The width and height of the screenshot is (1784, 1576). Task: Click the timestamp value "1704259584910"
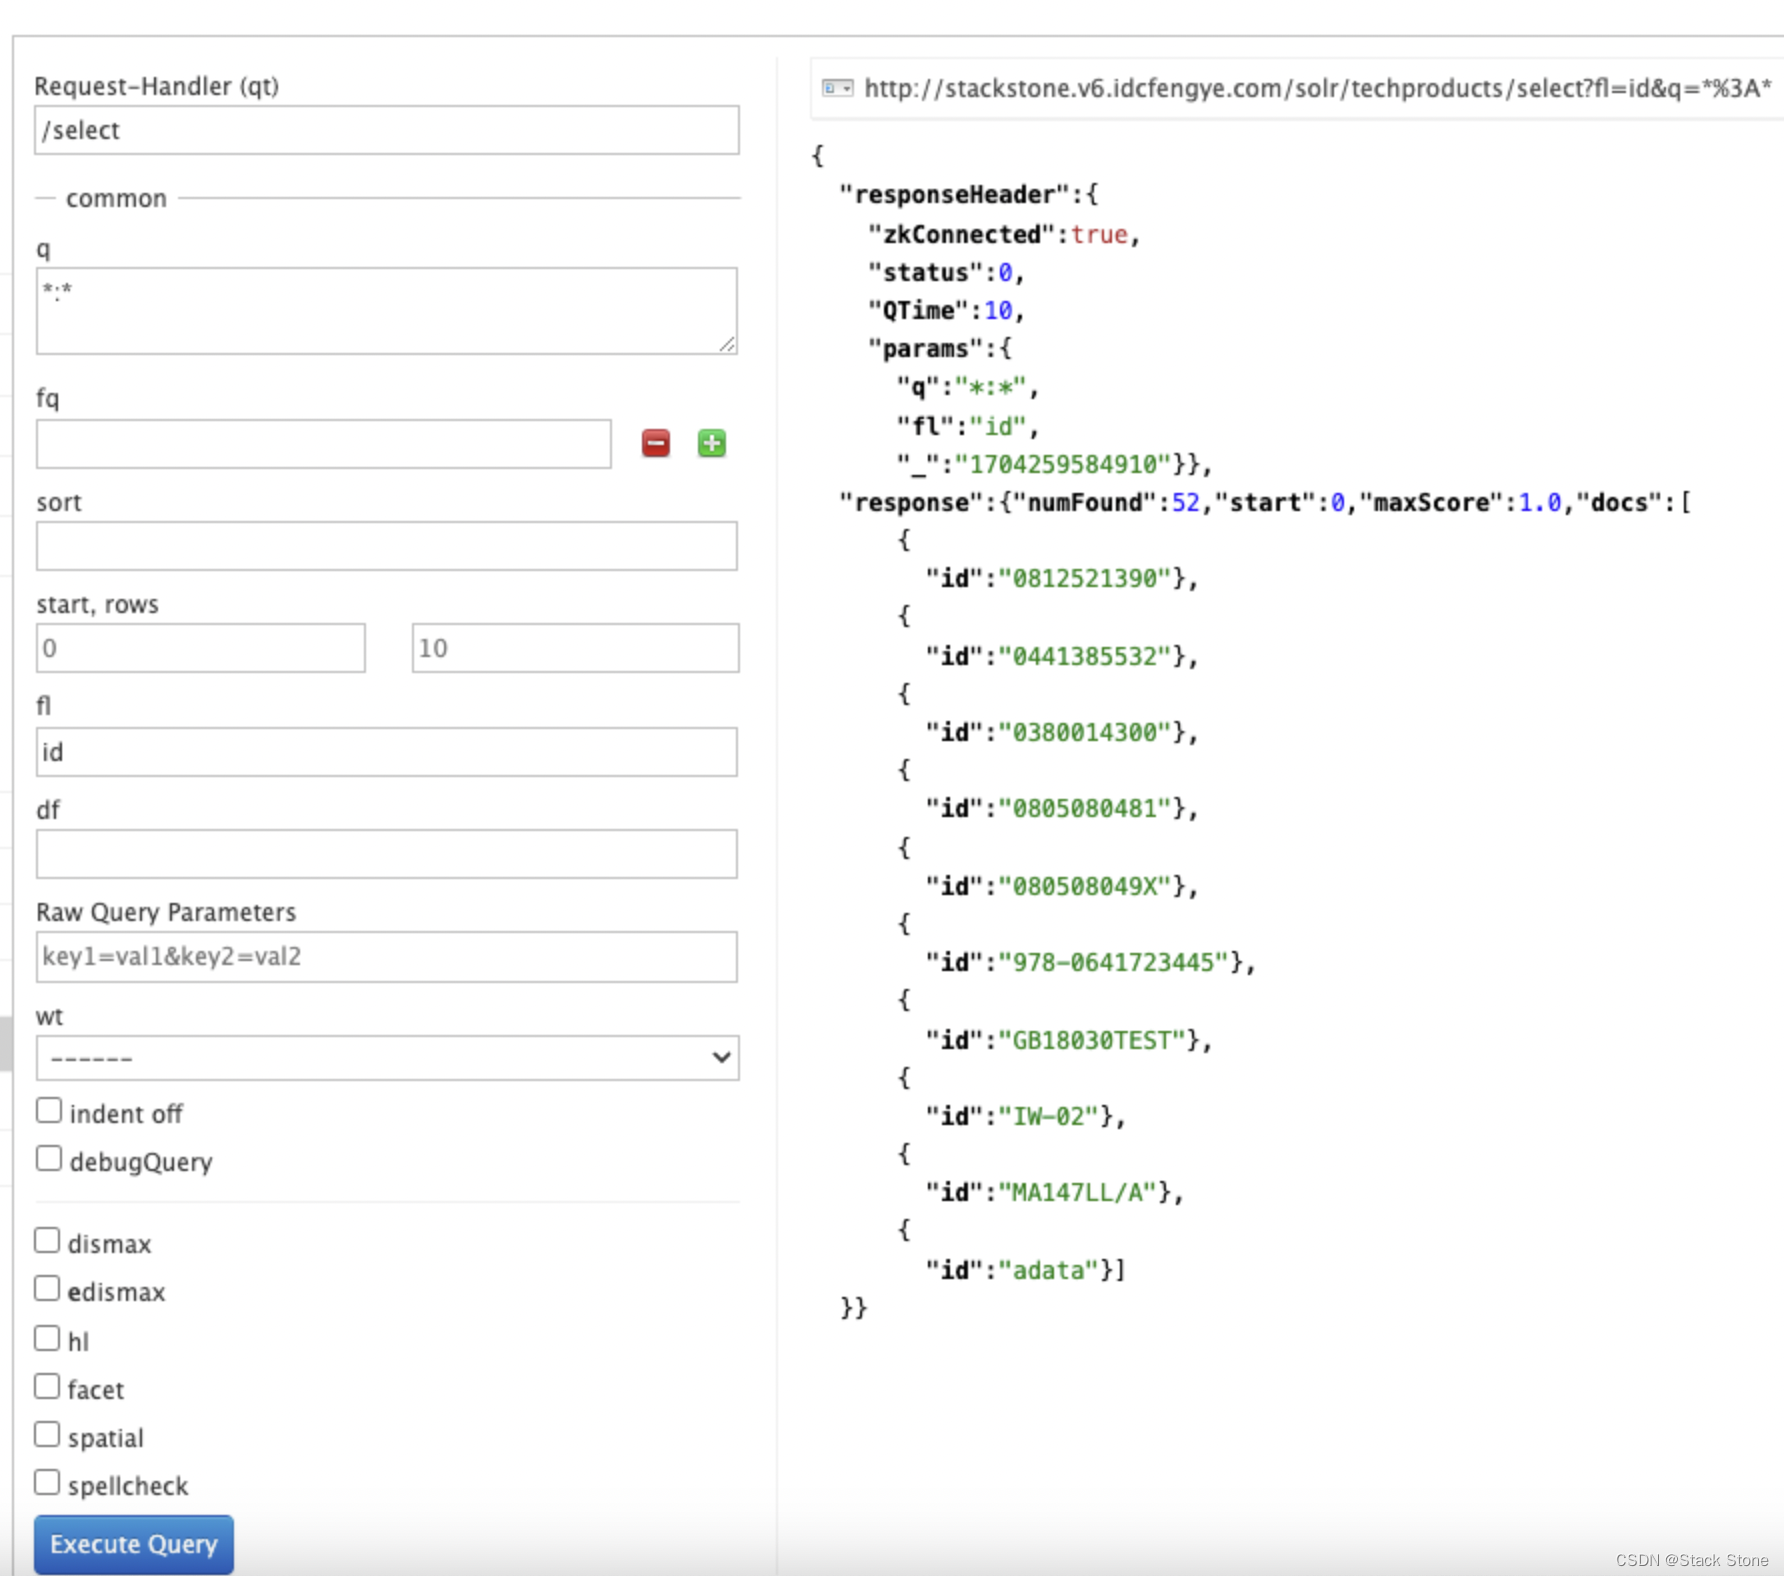point(1063,464)
